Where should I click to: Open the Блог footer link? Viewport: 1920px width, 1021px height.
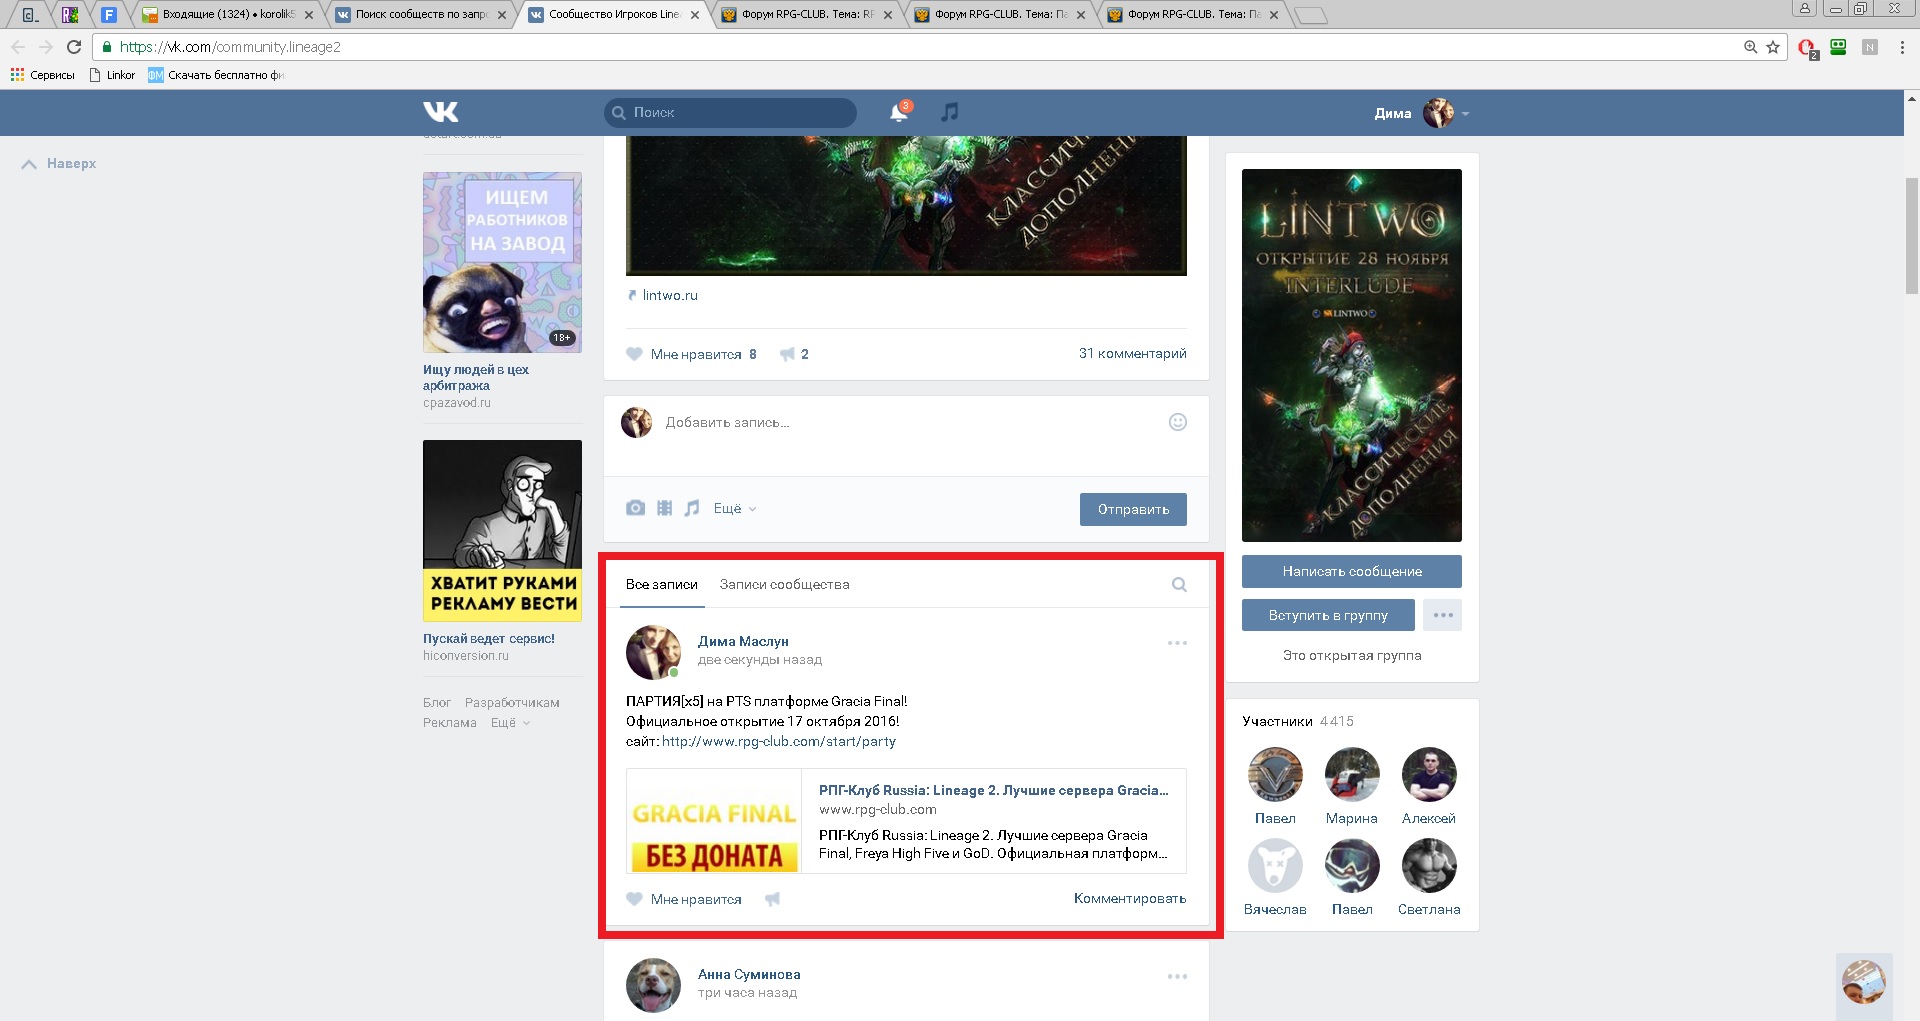(437, 703)
